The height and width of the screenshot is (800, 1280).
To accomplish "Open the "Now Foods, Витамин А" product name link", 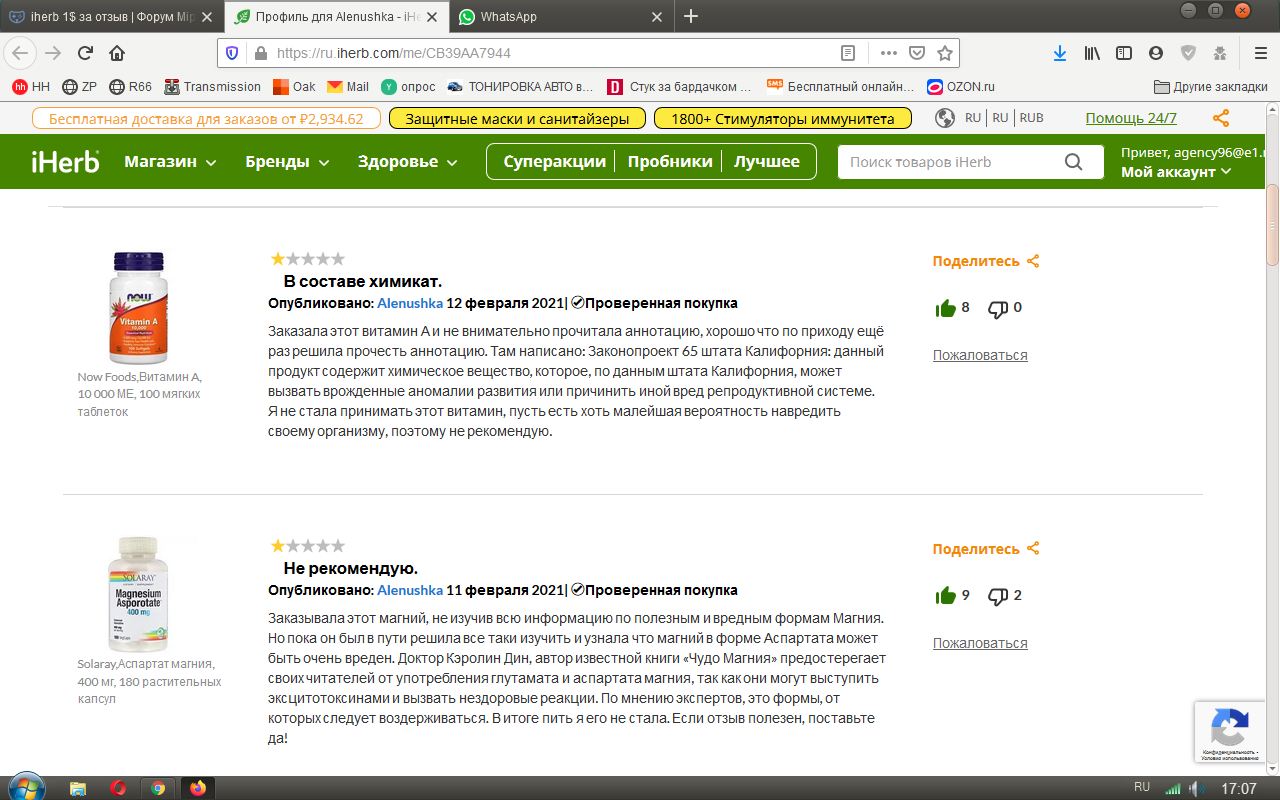I will 140,394.
